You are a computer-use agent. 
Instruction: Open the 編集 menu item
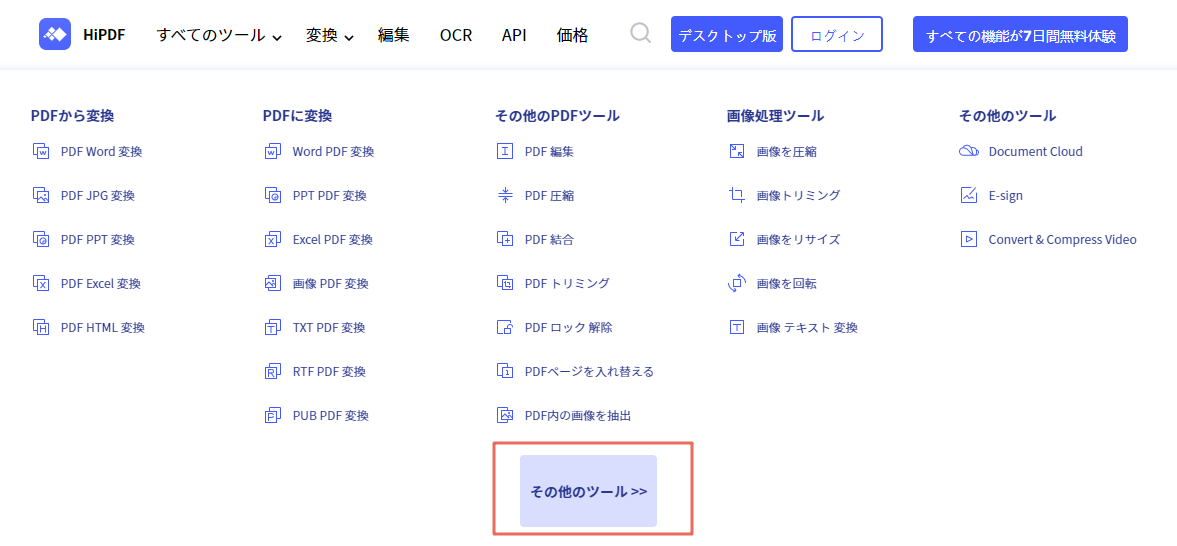pos(393,35)
